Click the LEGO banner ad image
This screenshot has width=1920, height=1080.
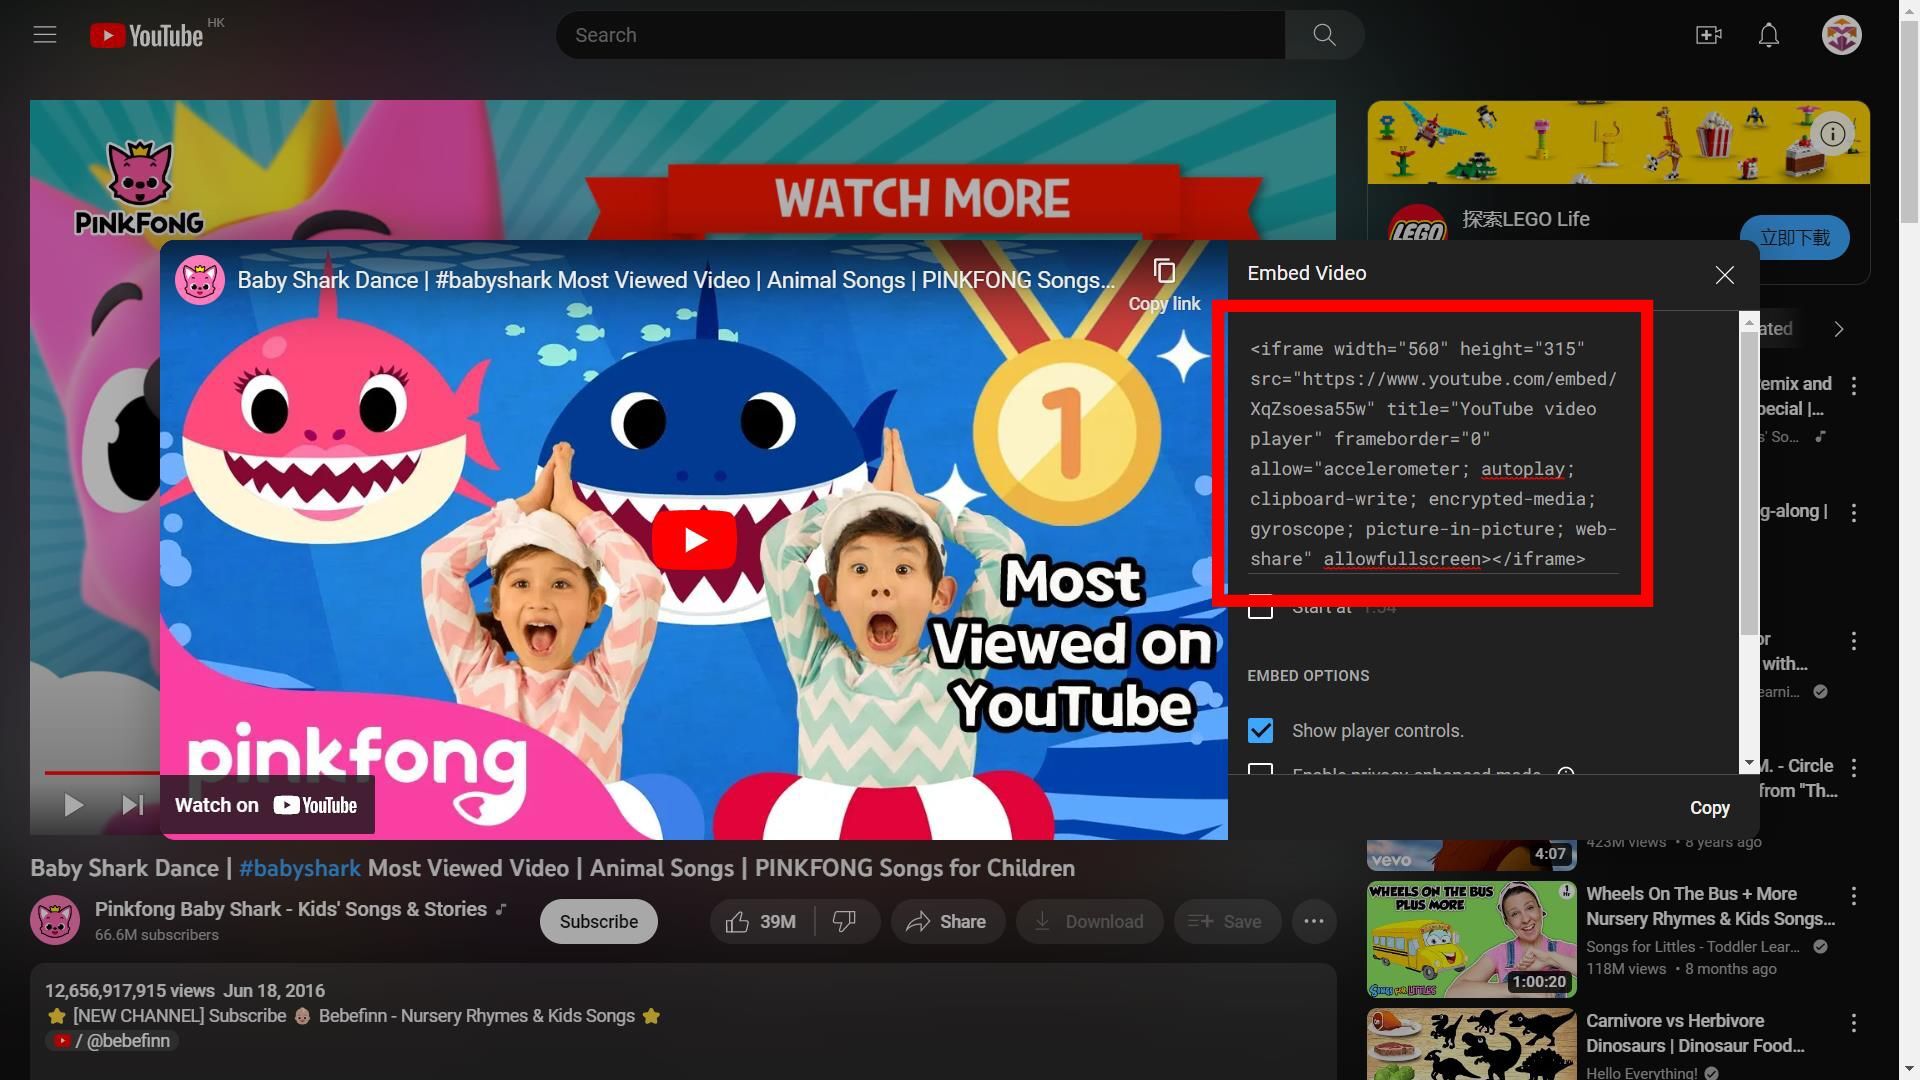coord(1618,142)
